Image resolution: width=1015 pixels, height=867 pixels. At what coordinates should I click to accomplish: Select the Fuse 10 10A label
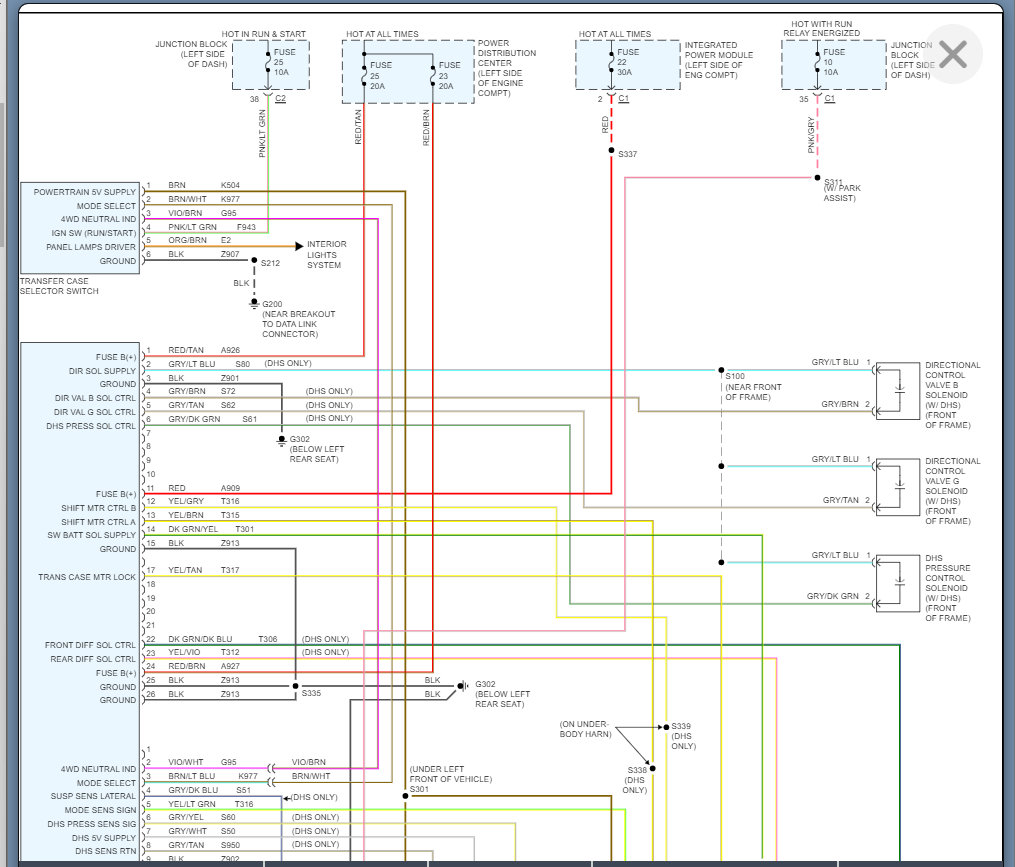pyautogui.click(x=834, y=62)
